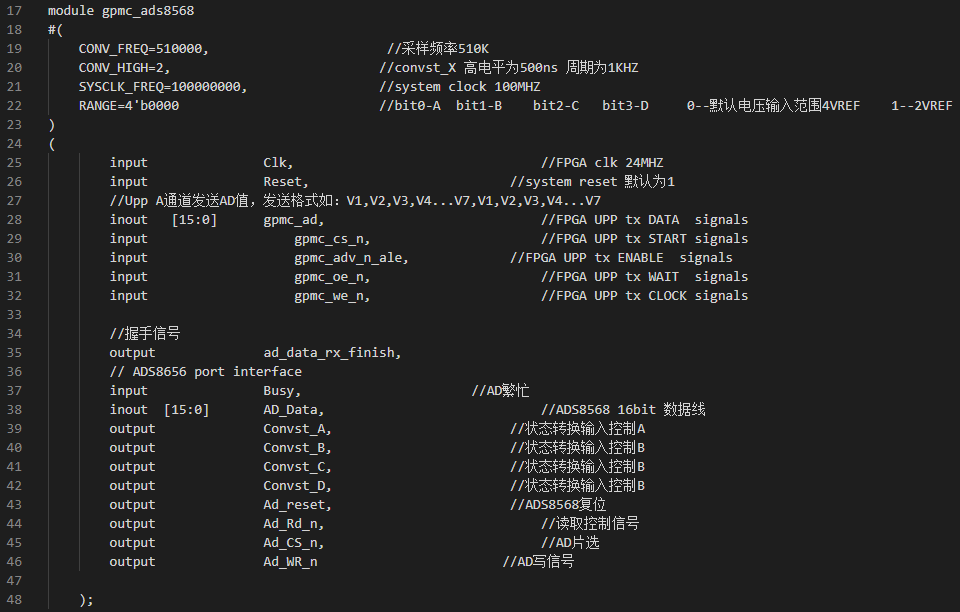Image resolution: width=960 pixels, height=612 pixels.
Task: Click the gpmc_adv_n_ale signal name
Action: [348, 258]
